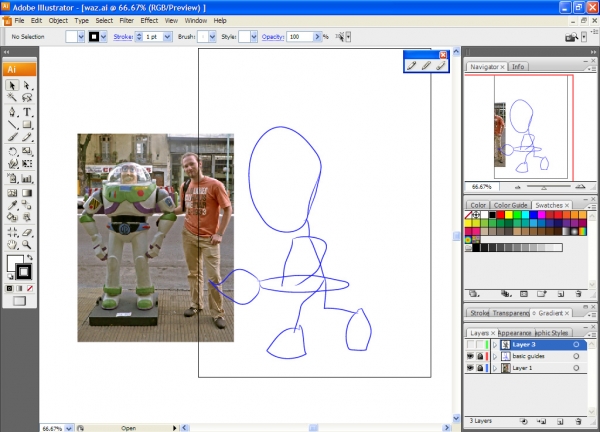Select the Live Paint Bucket tool
This screenshot has height=432, width=600.
click(x=12, y=217)
